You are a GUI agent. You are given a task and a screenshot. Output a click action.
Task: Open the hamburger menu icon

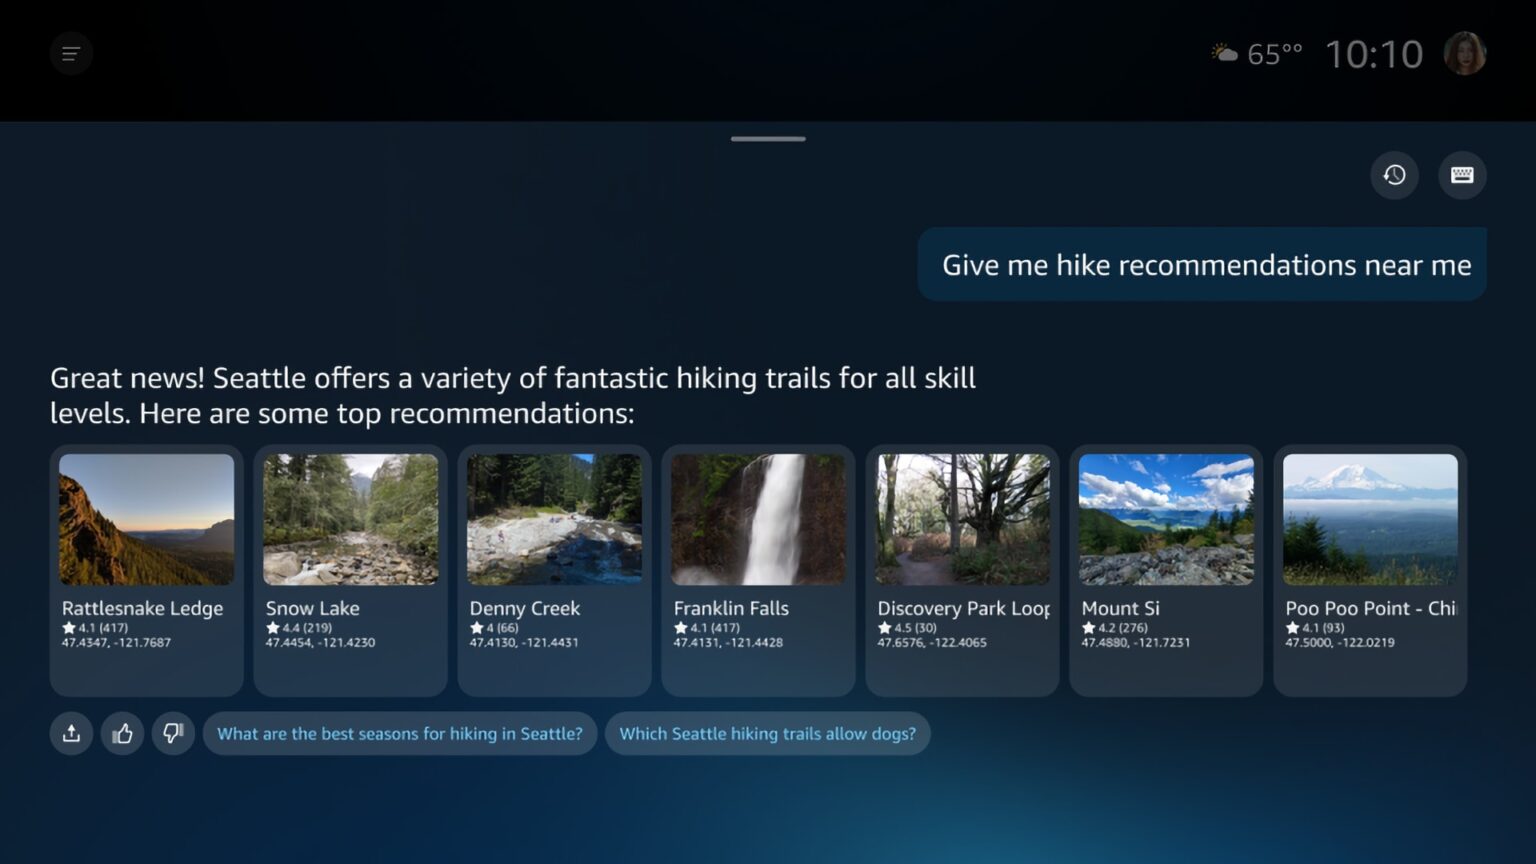71,54
